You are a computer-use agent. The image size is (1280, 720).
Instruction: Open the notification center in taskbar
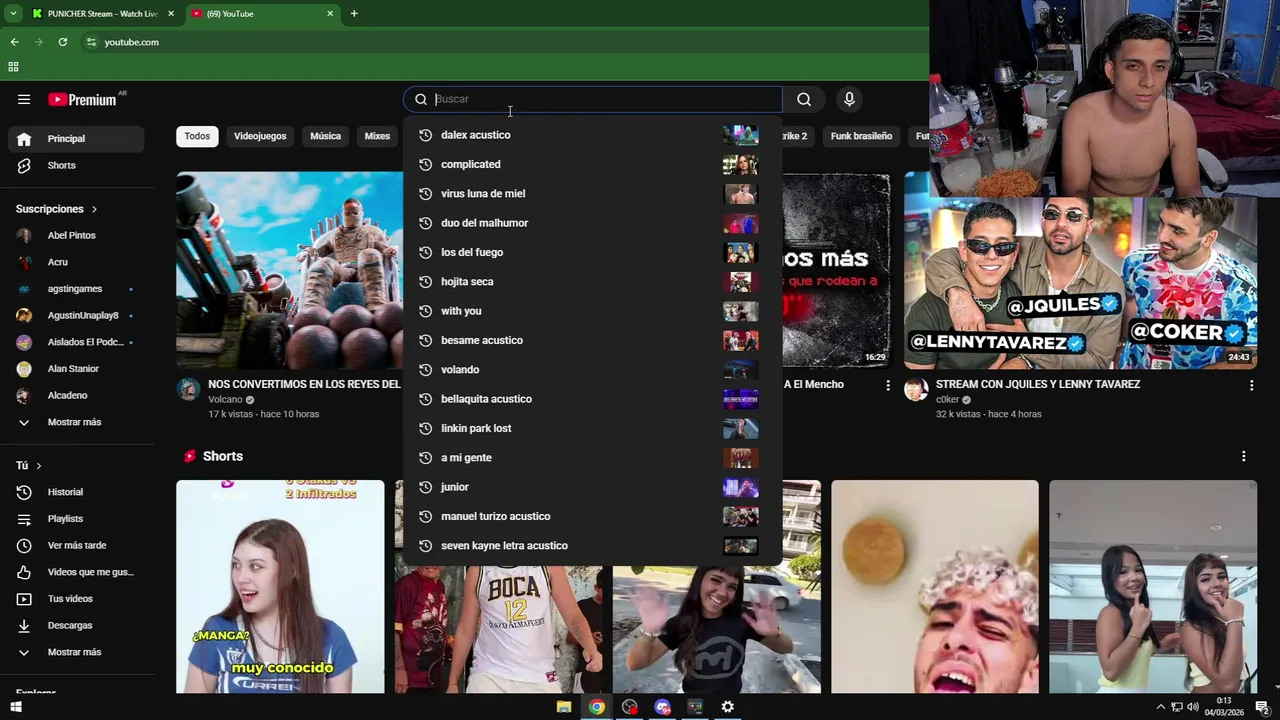(1262, 707)
